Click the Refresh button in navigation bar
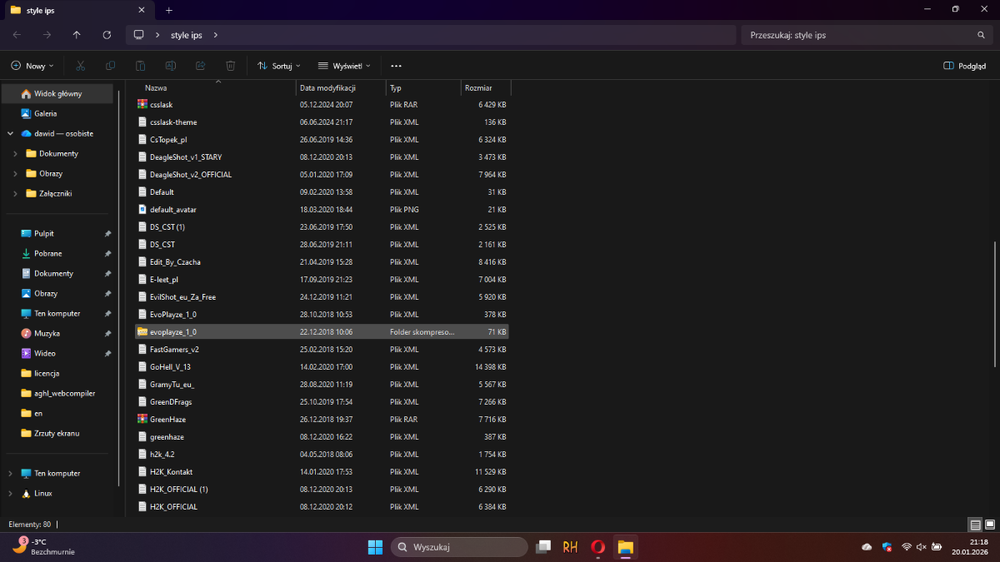The width and height of the screenshot is (1000, 562). click(x=107, y=35)
